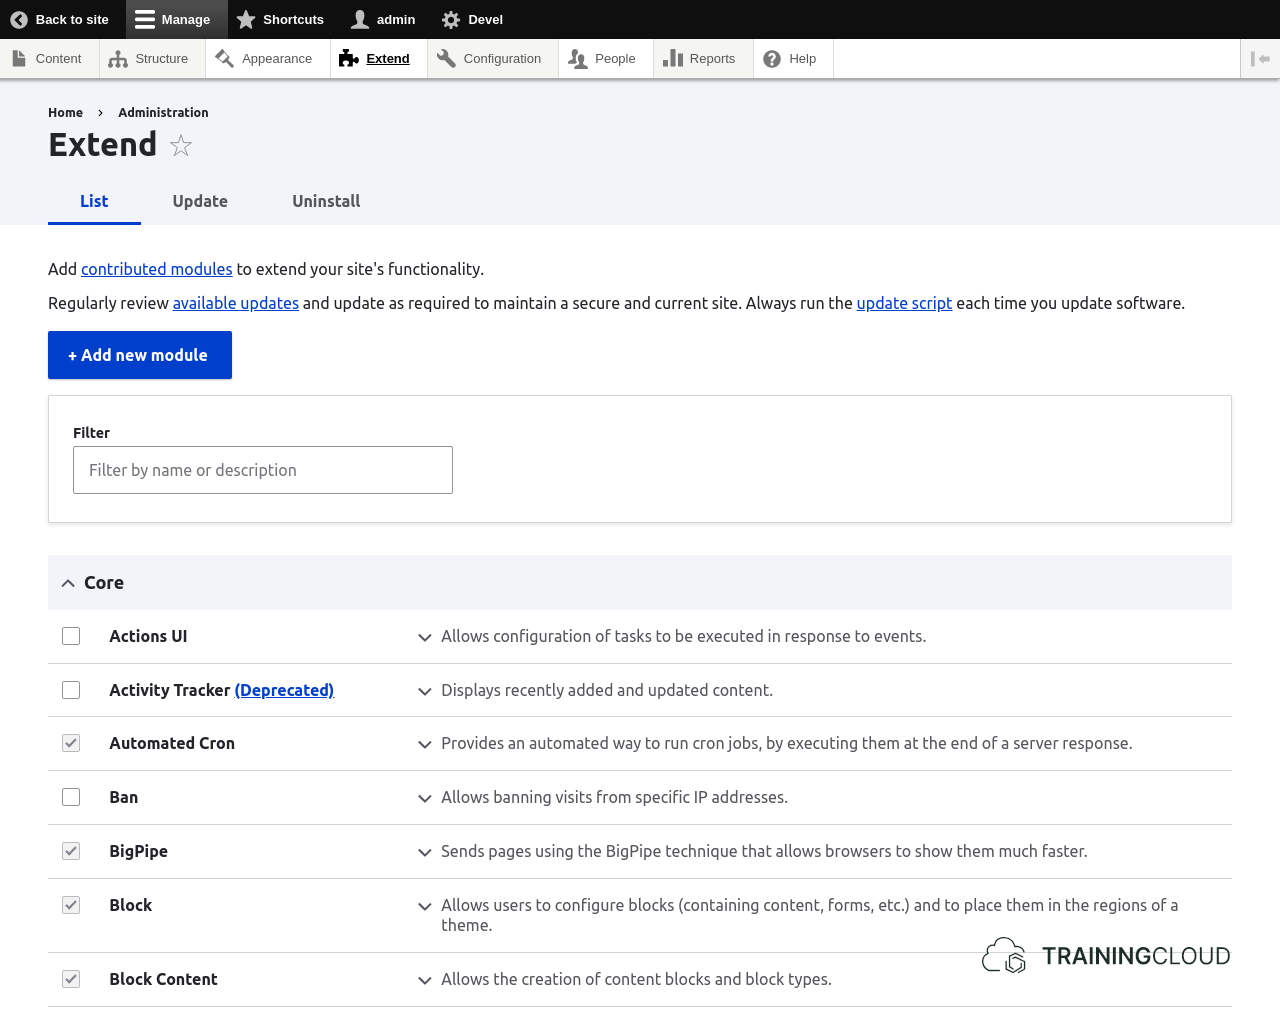Viewport: 1280px width, 1024px height.
Task: Click the Automated Cron checkbox
Action: pyautogui.click(x=71, y=743)
